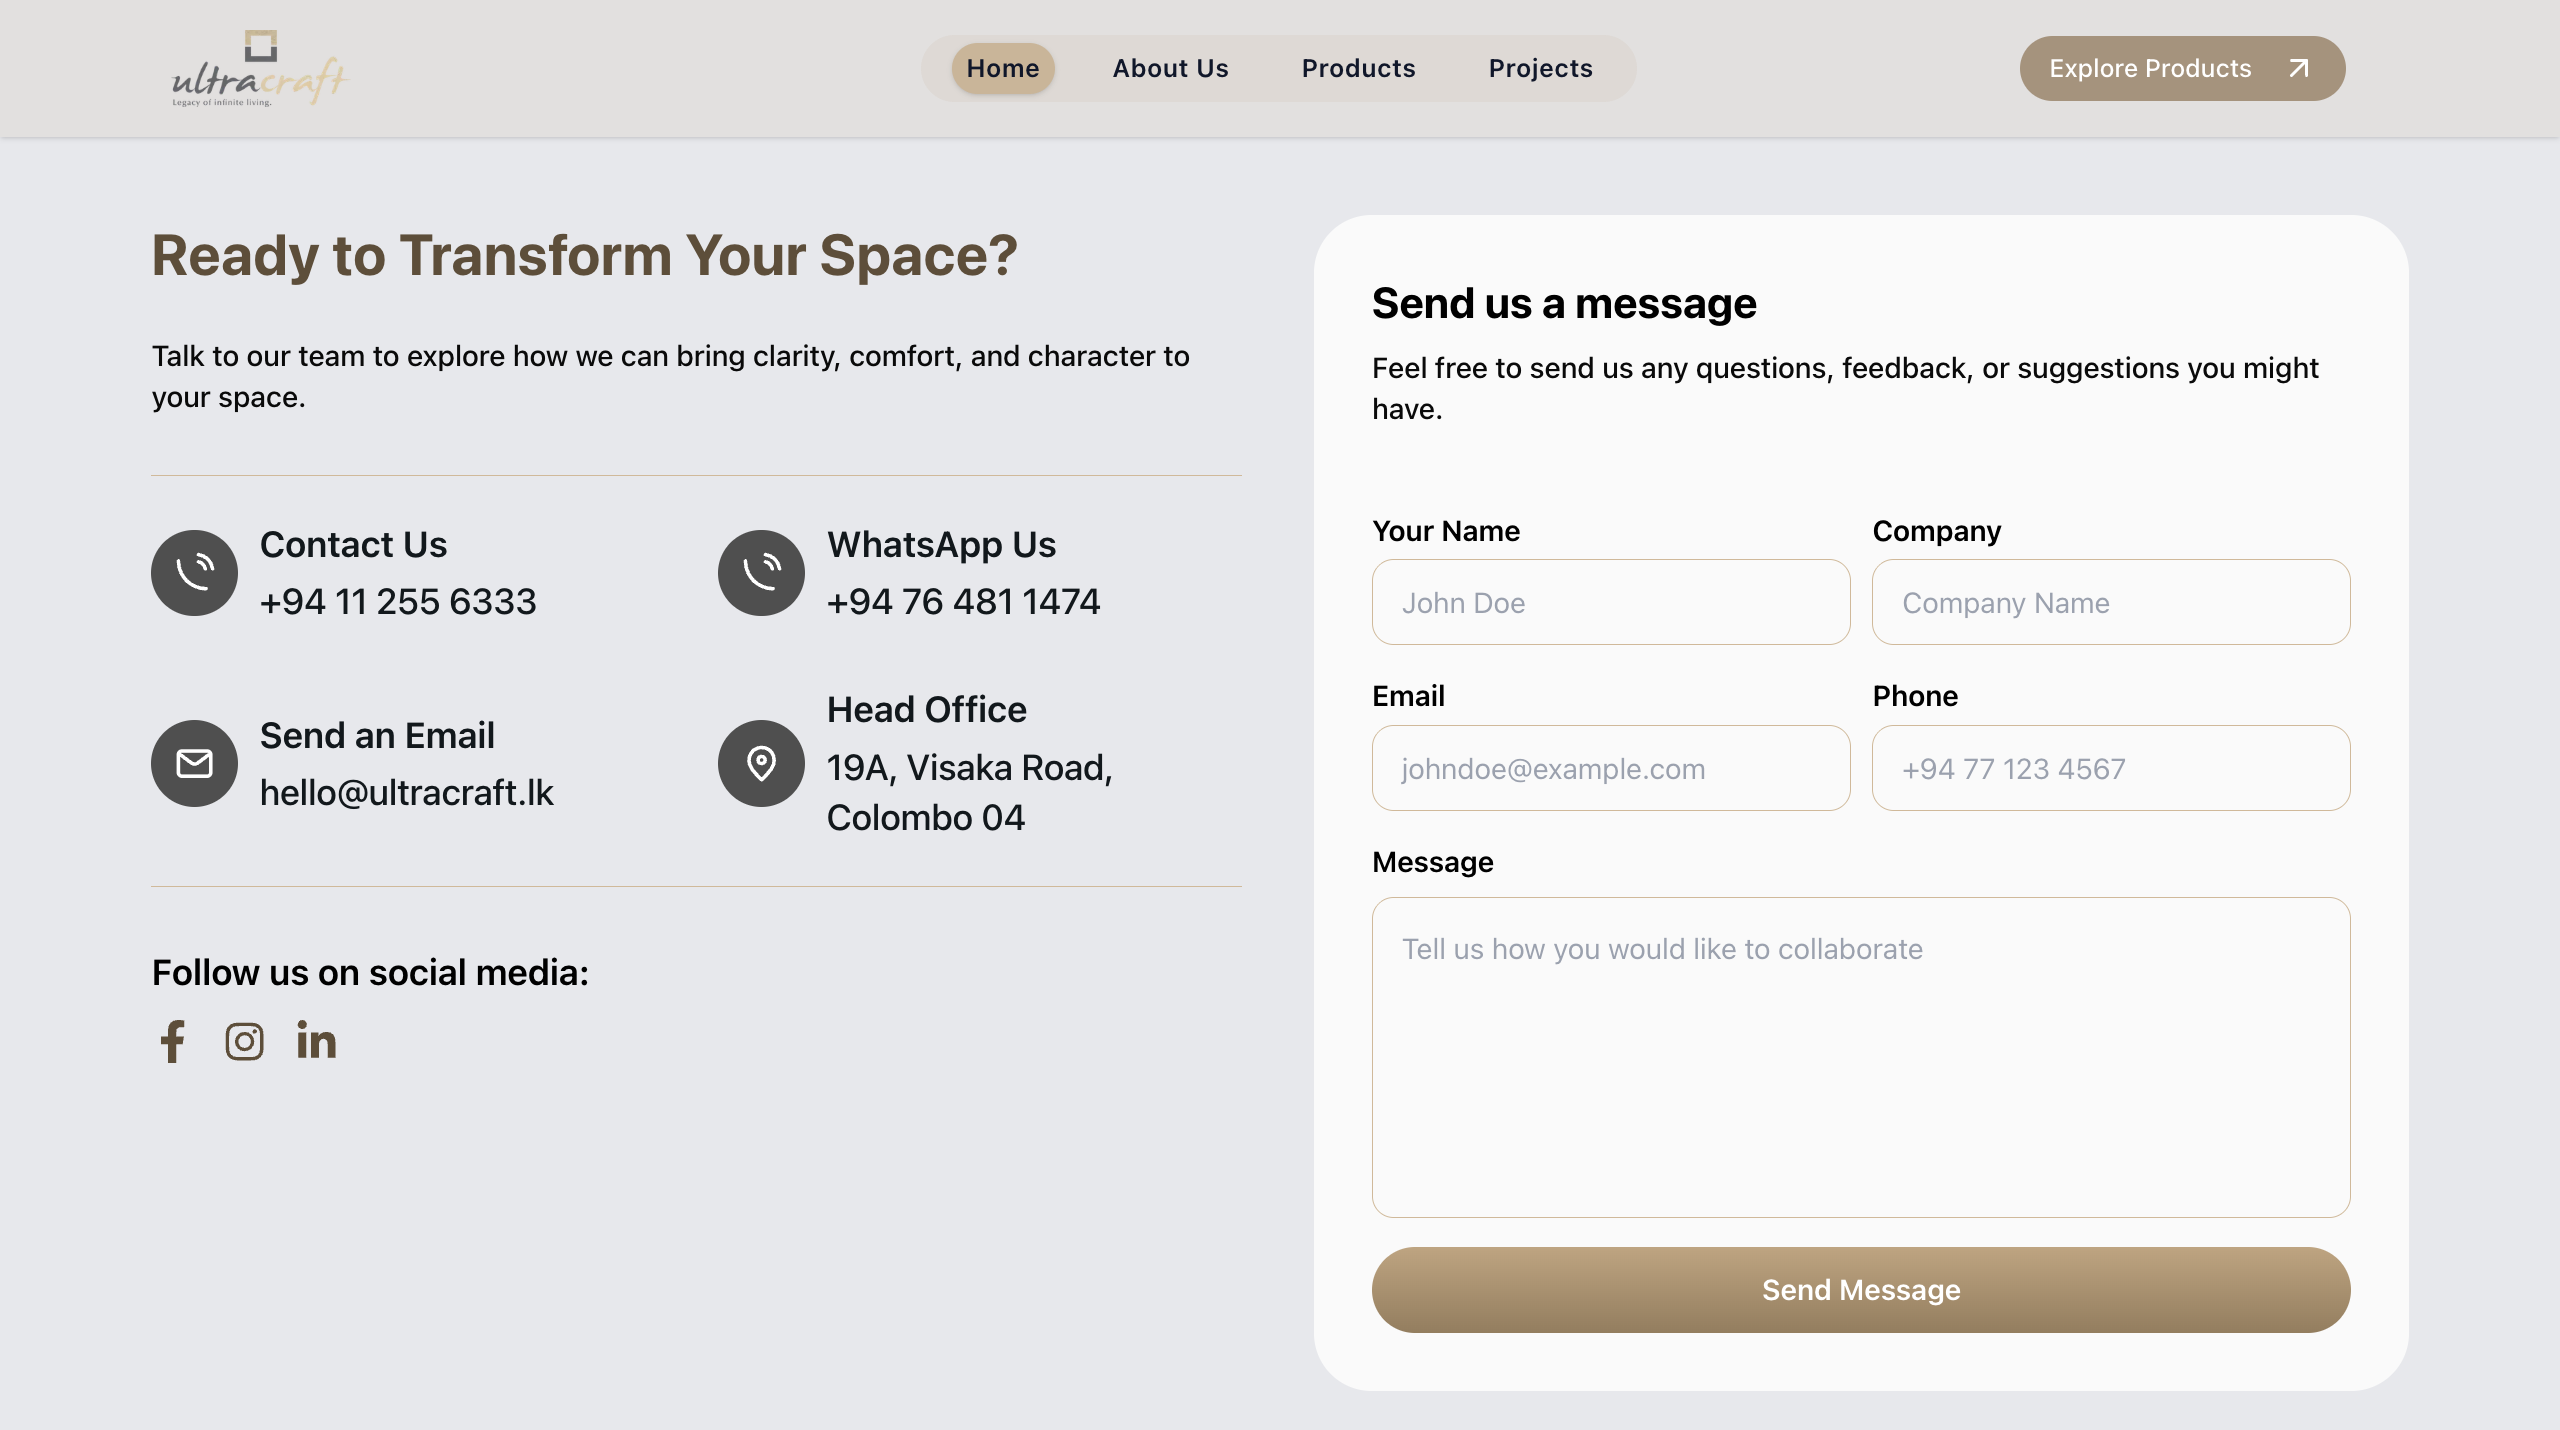Select Projects in the navigation
The width and height of the screenshot is (2560, 1430).
pyautogui.click(x=1540, y=68)
